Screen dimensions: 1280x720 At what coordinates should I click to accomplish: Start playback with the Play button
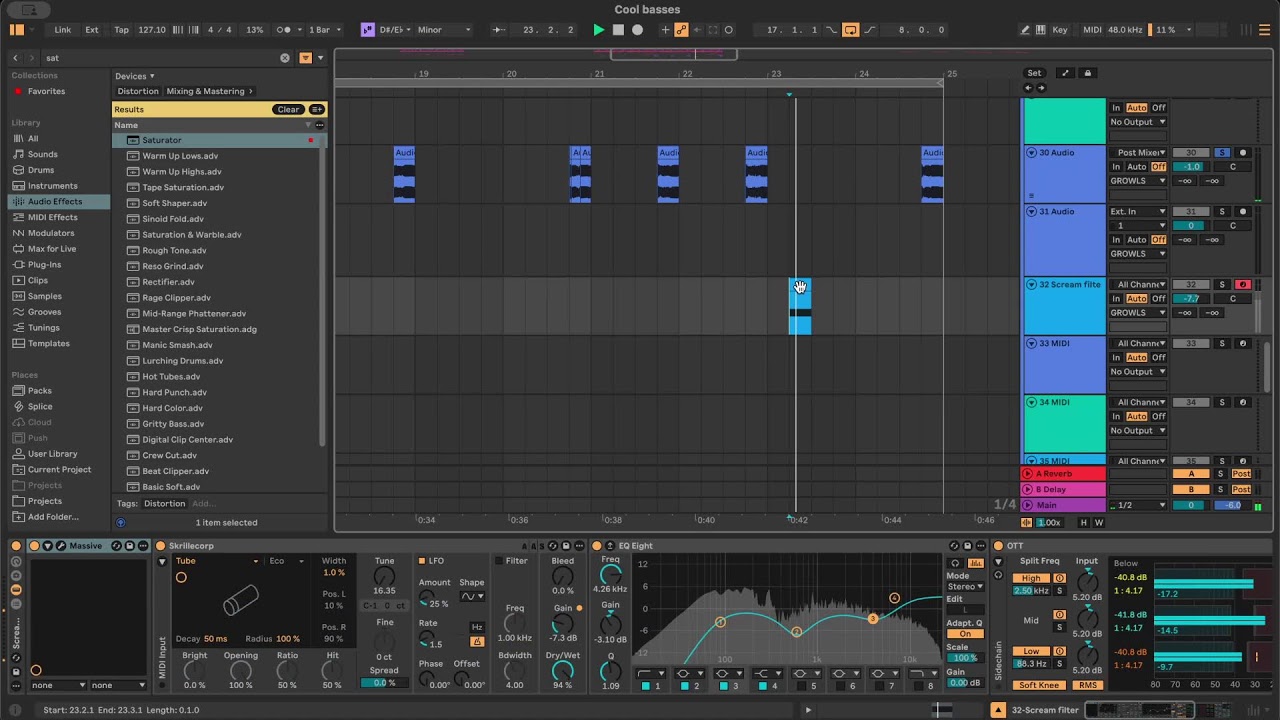[x=598, y=30]
